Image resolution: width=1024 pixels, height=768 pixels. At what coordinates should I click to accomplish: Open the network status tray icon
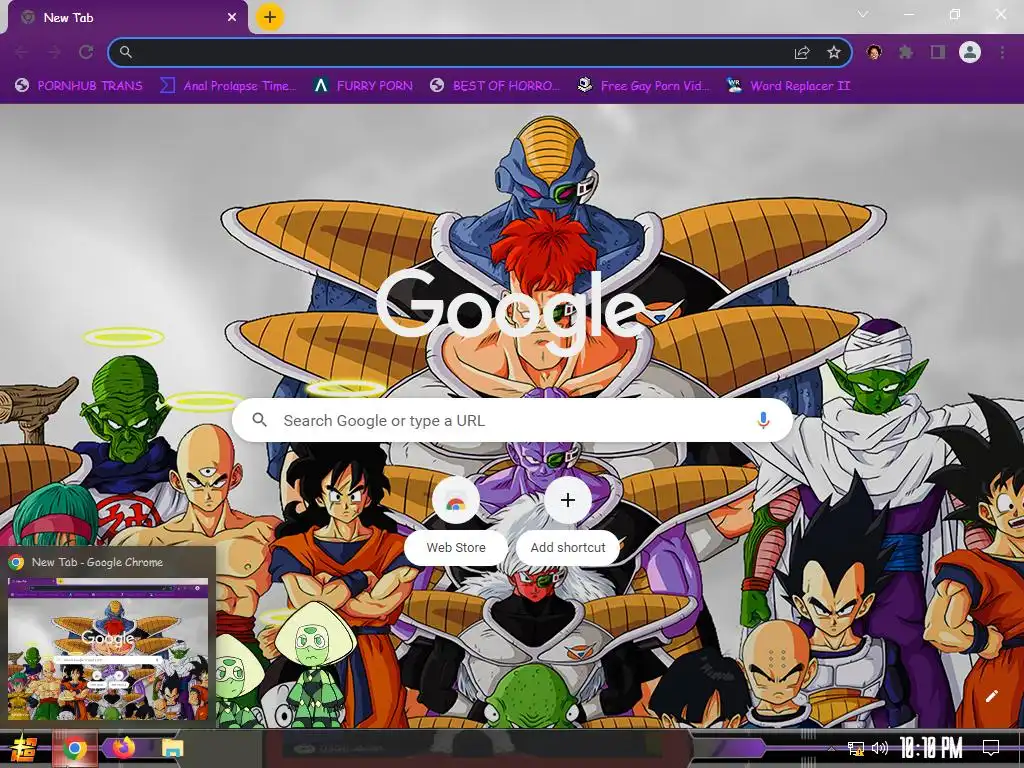pyautogui.click(x=856, y=748)
